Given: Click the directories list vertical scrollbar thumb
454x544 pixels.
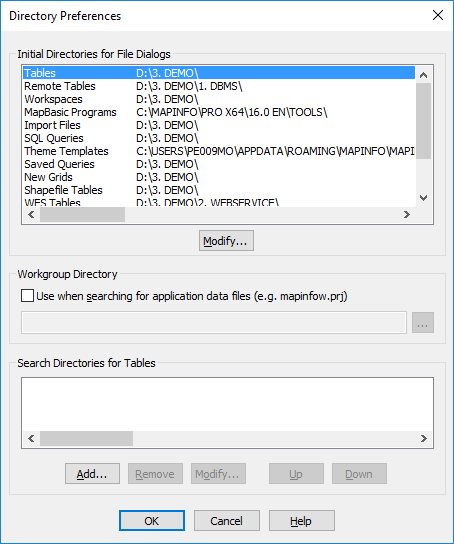Looking at the screenshot, I should coord(423,121).
